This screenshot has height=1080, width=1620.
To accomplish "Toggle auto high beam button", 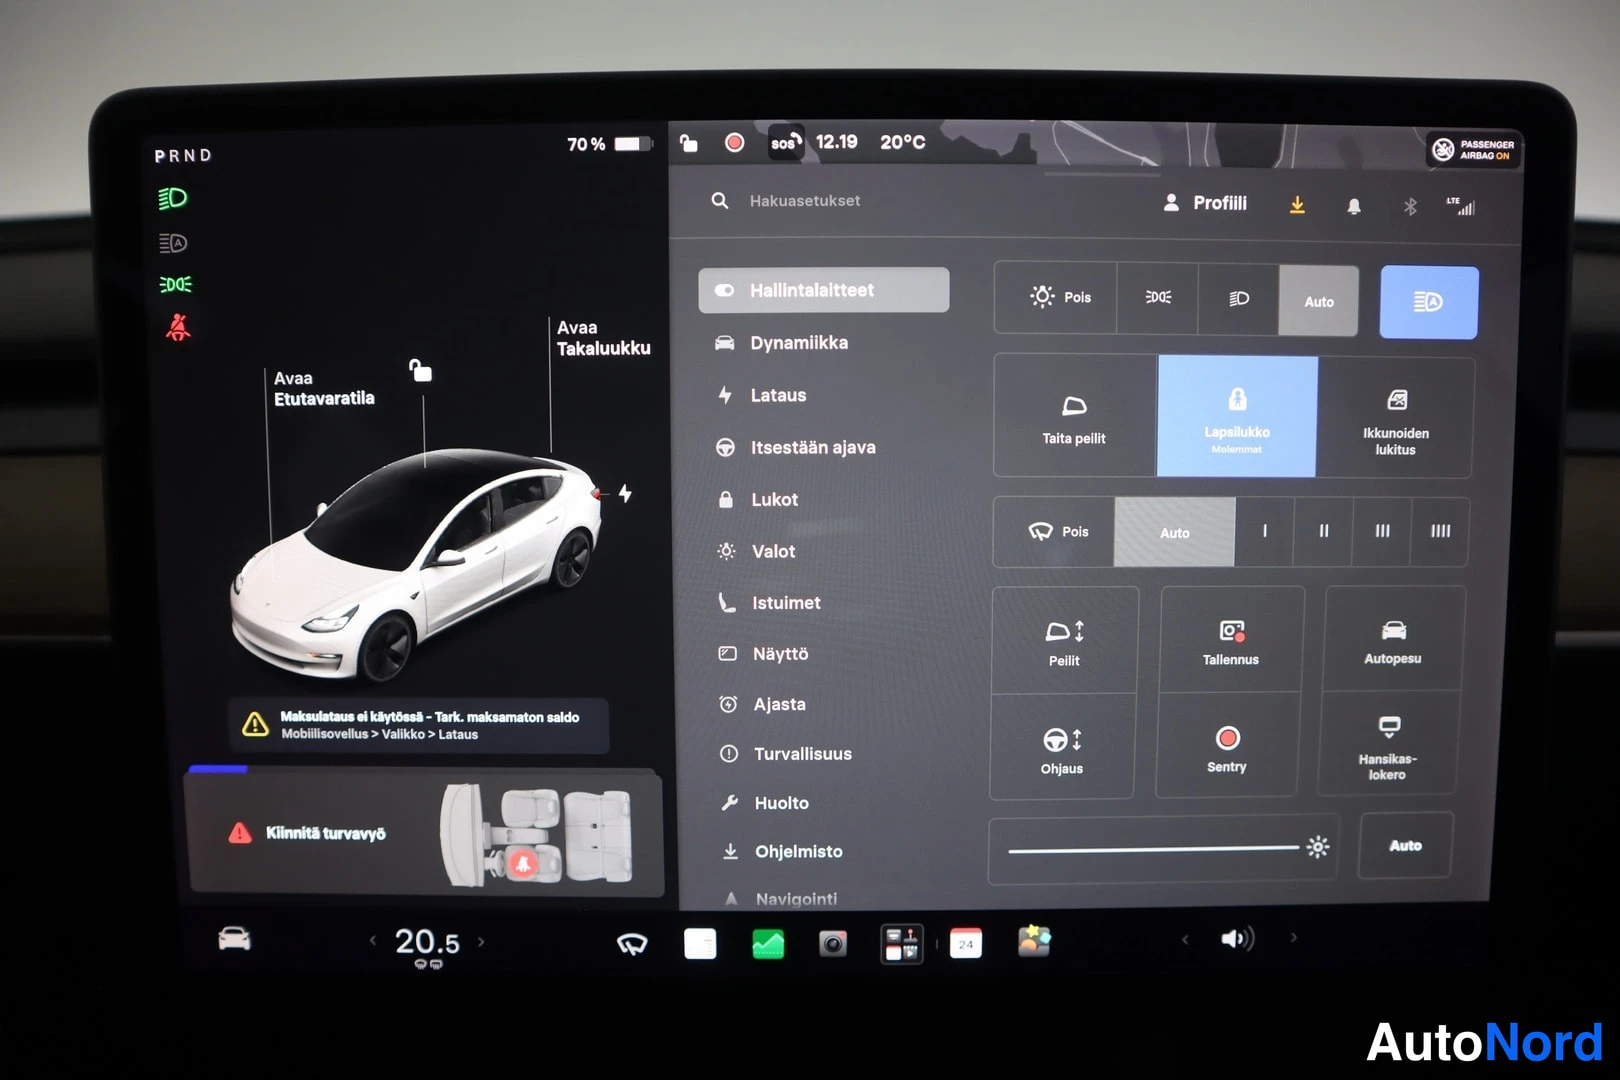I will 1428,302.
